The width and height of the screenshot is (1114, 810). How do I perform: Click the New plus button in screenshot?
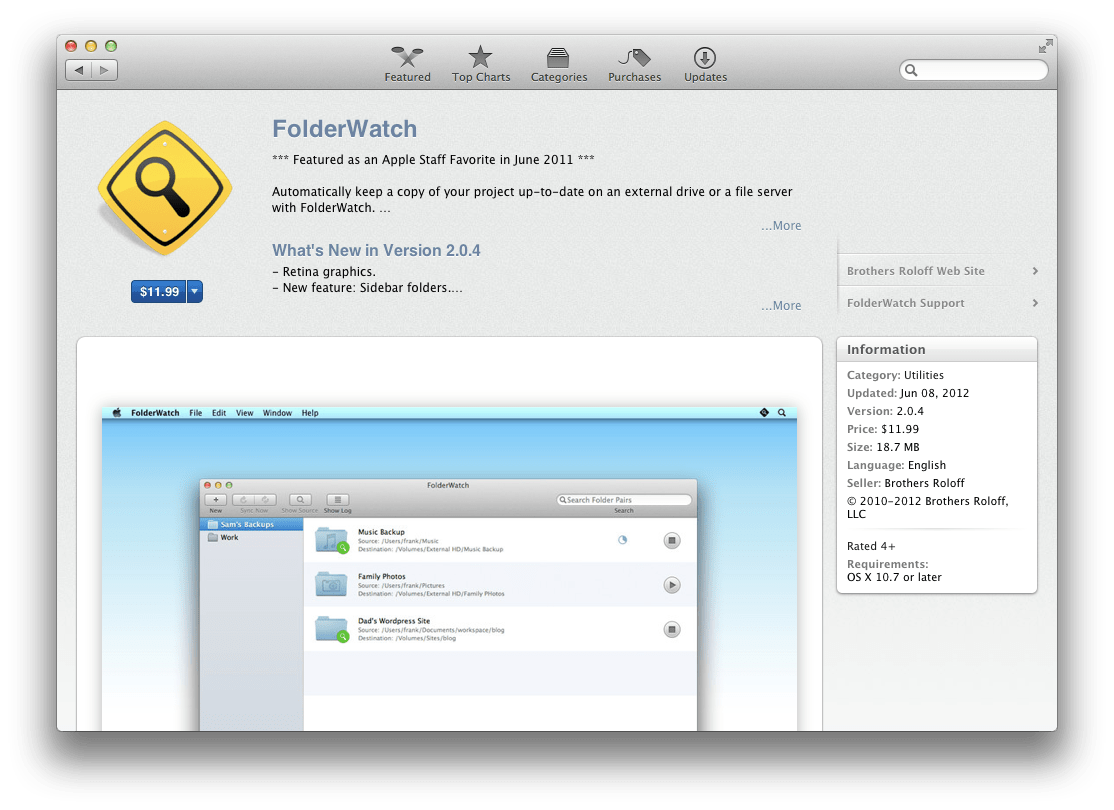[x=215, y=500]
